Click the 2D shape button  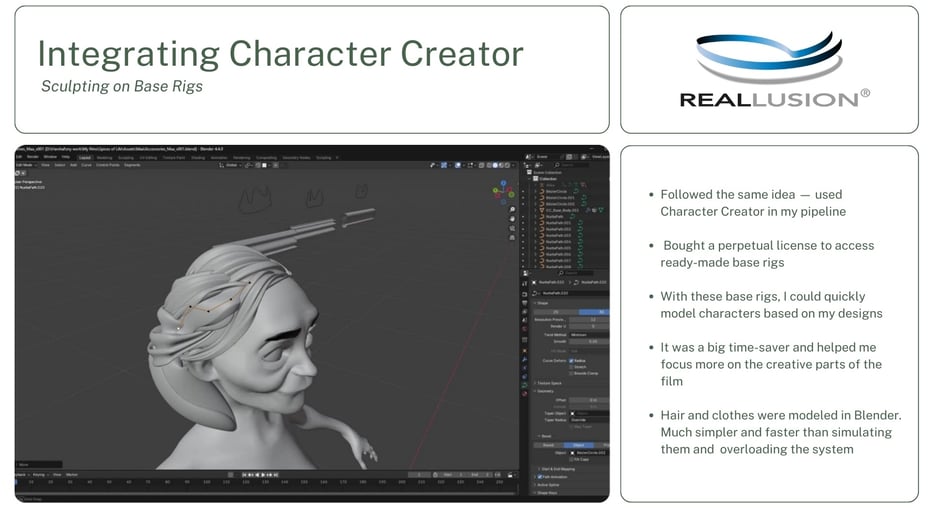556,311
